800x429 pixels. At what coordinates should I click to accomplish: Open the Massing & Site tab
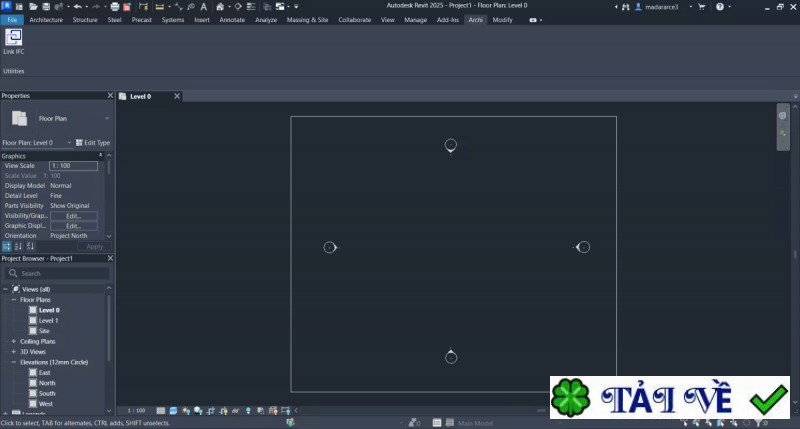click(x=307, y=20)
